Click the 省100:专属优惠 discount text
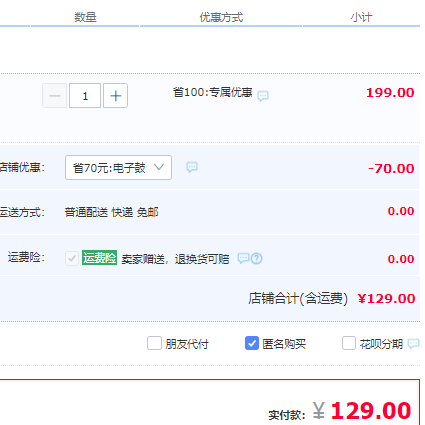 (212, 92)
